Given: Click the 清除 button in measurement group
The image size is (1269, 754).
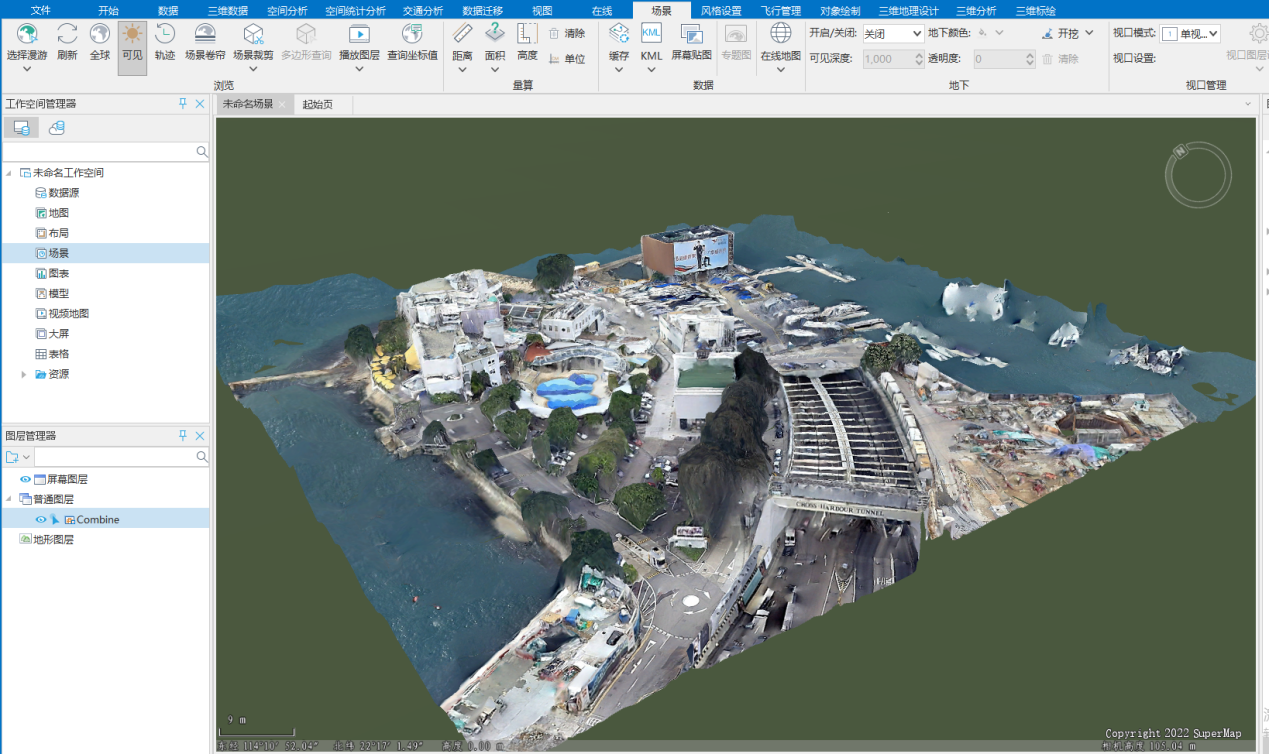Looking at the screenshot, I should (567, 33).
